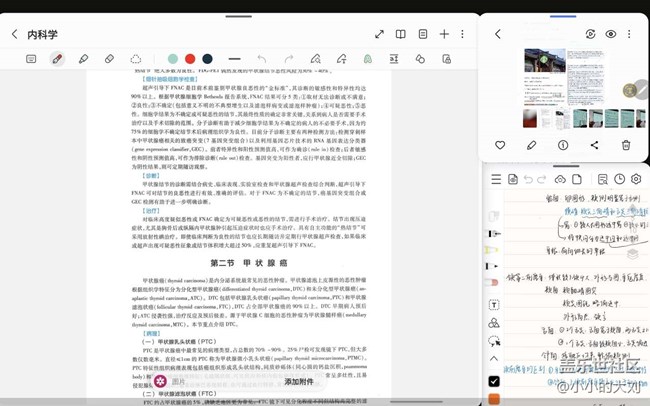The image size is (650, 406).
Task: Activate the lasso selection tool
Action: tap(136, 59)
